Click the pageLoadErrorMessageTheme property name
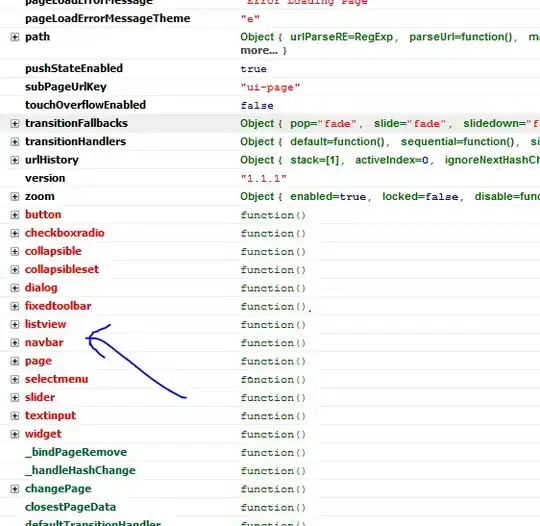The image size is (540, 526). coord(107,18)
